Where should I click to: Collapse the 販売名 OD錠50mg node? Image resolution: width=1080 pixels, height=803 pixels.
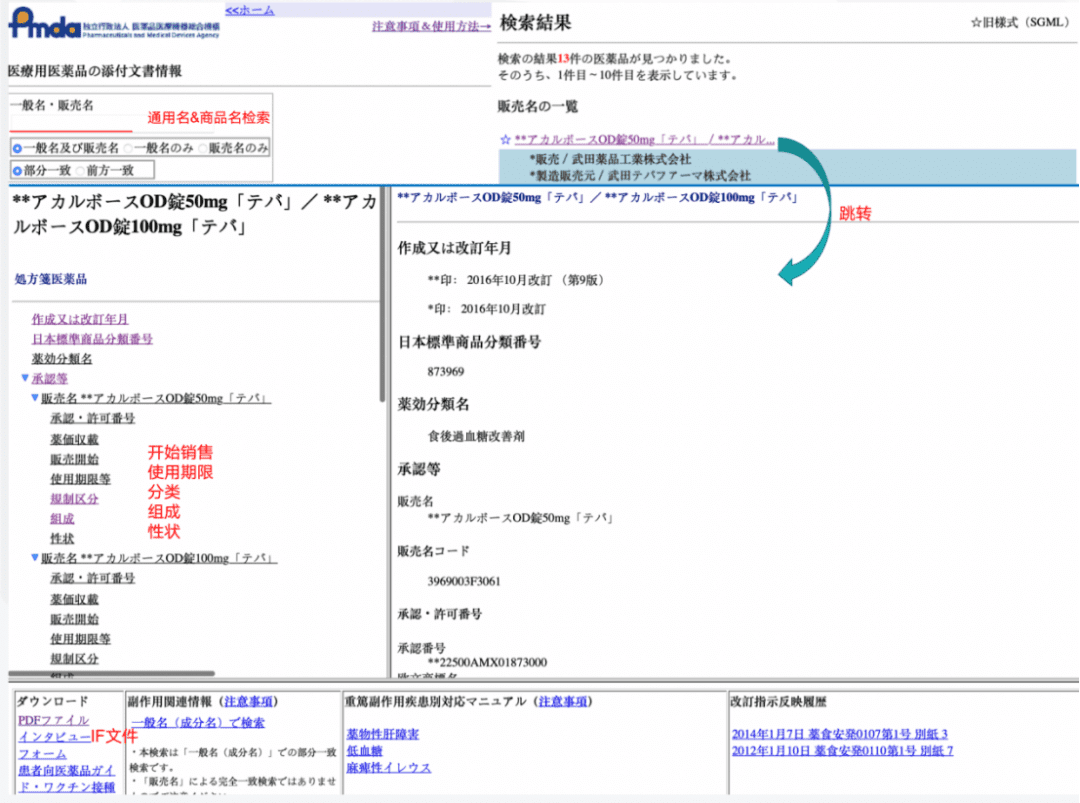tap(34, 397)
